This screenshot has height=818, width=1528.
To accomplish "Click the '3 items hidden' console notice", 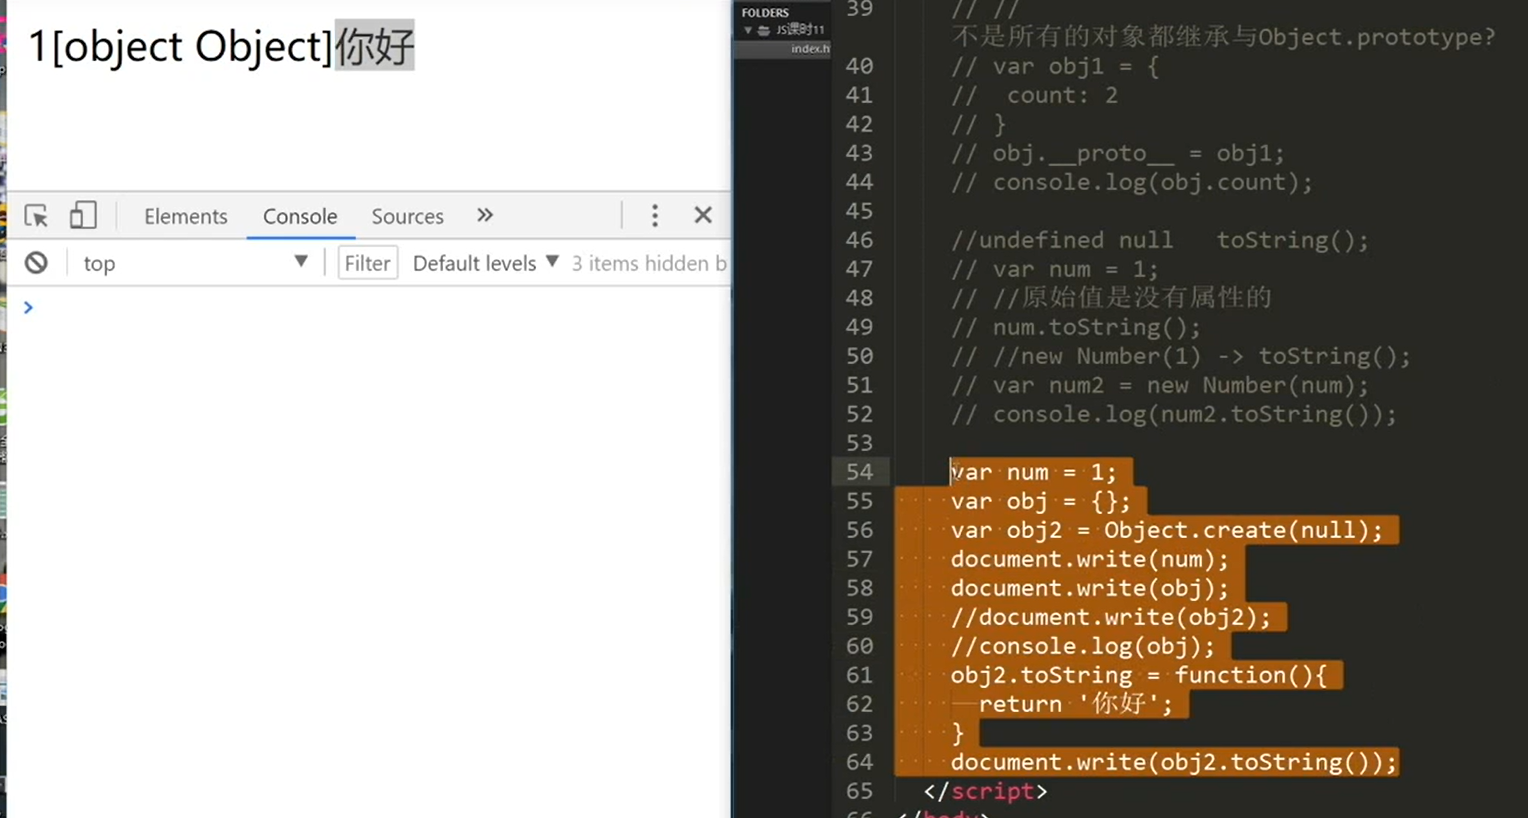I will pyautogui.click(x=649, y=263).
